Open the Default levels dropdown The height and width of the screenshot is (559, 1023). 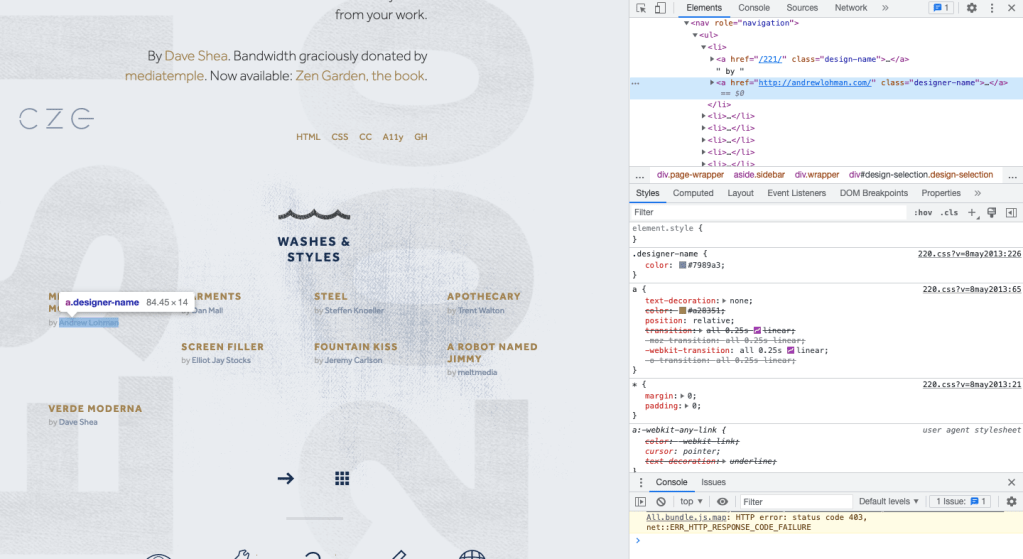889,501
